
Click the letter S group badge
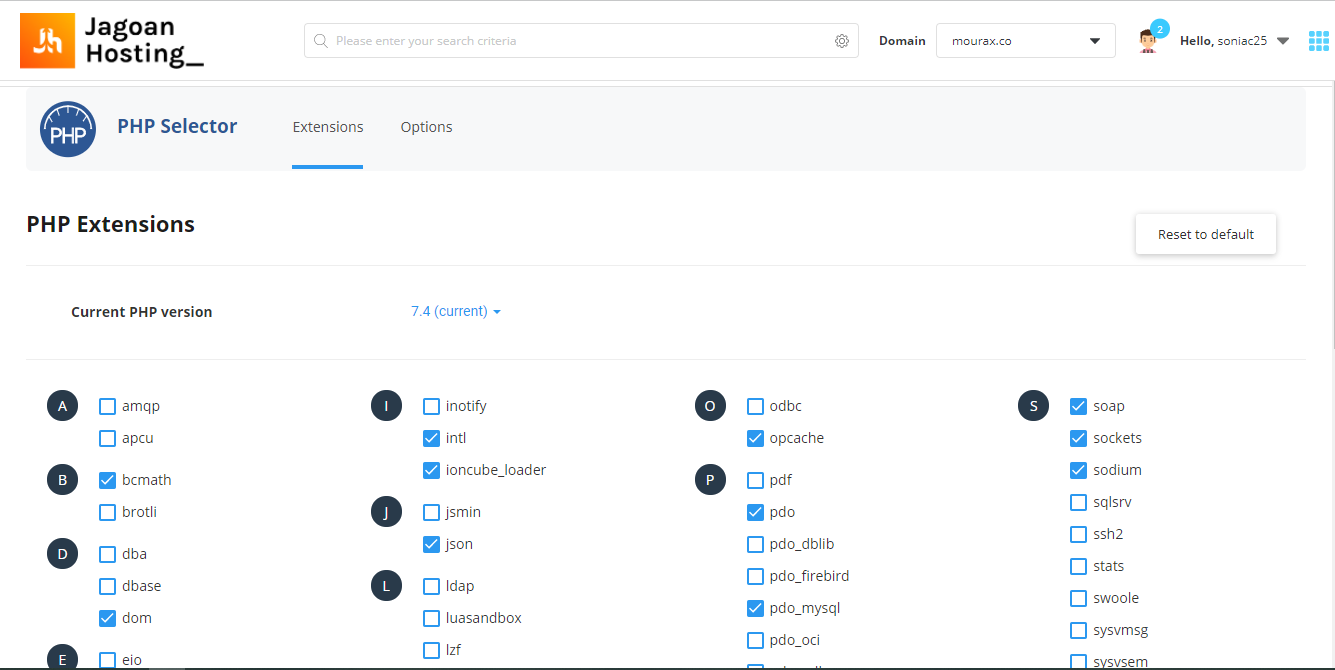[x=1034, y=406]
